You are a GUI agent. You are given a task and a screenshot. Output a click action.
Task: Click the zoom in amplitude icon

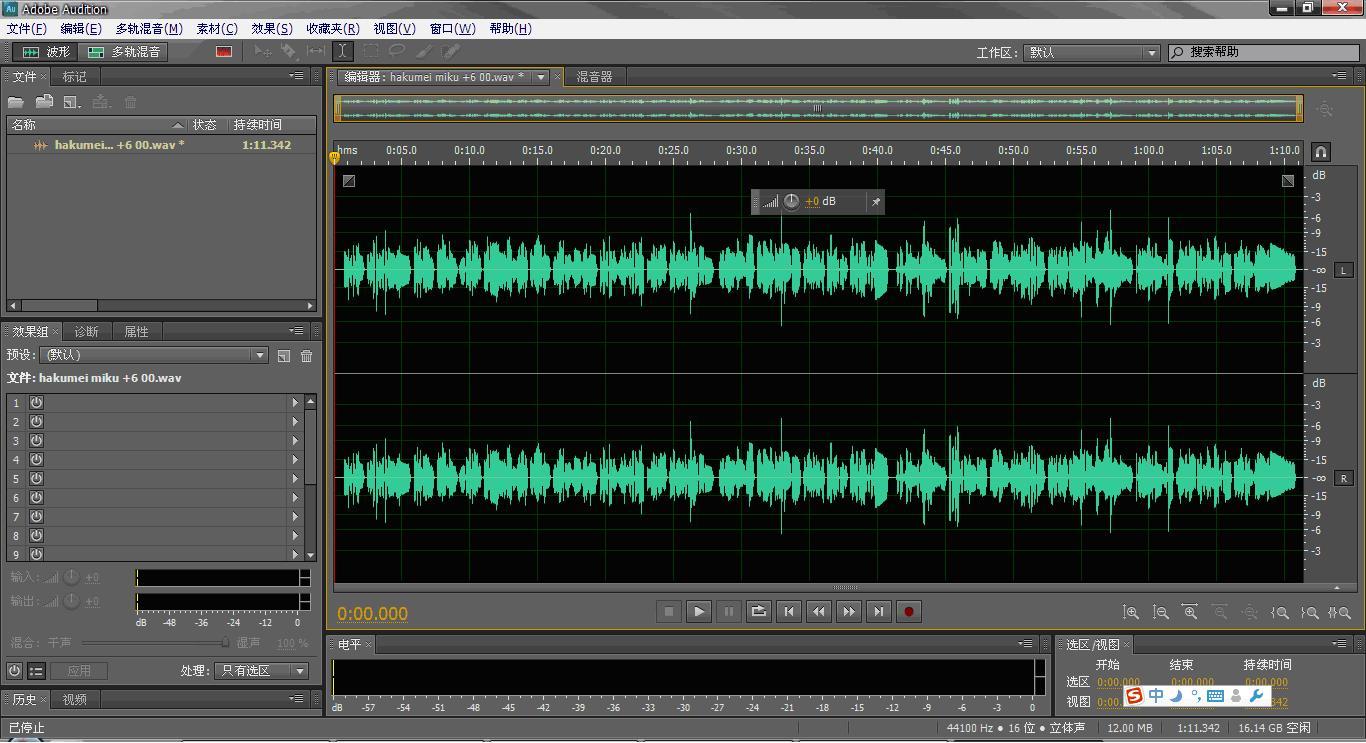point(1131,612)
